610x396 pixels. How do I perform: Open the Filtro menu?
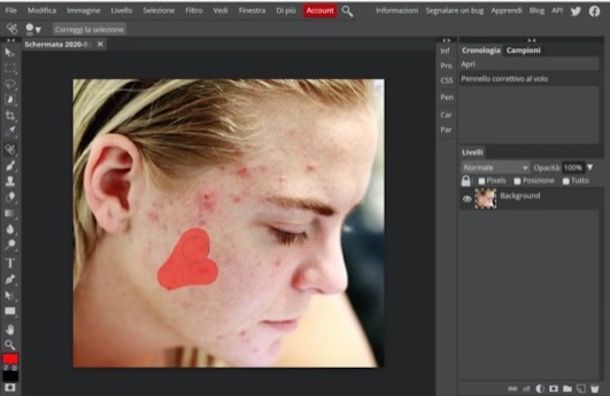(194, 11)
